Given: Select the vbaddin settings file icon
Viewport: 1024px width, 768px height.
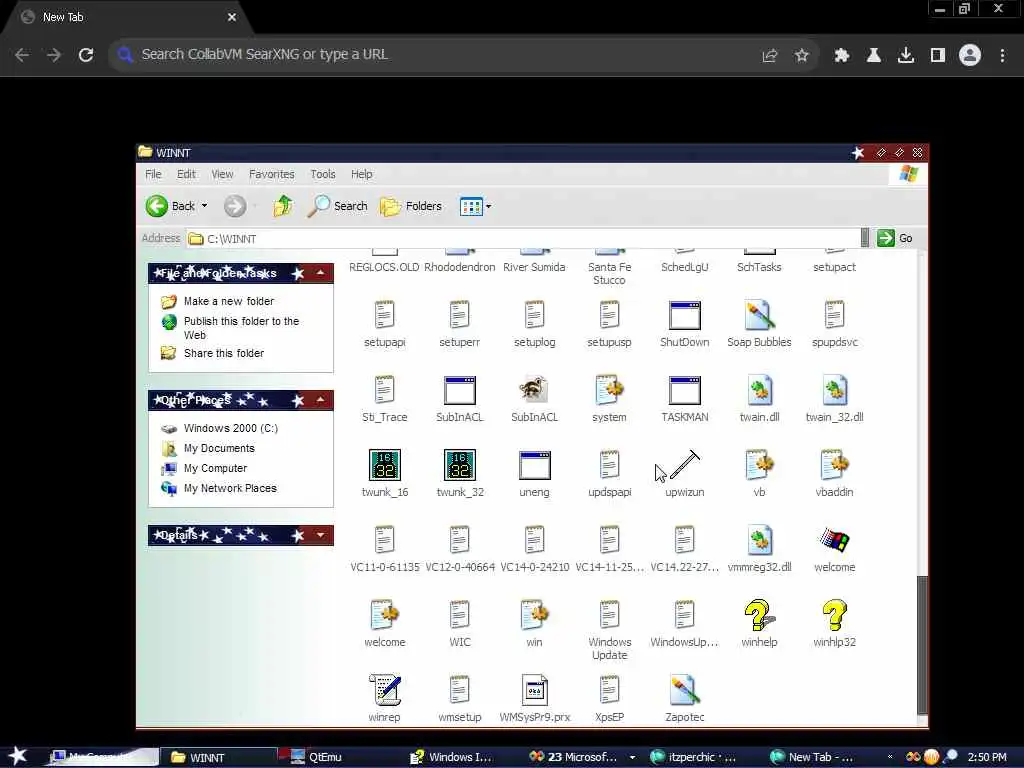Looking at the screenshot, I should coord(834,465).
